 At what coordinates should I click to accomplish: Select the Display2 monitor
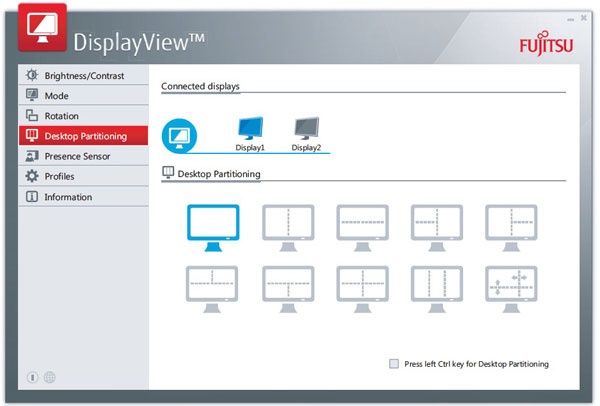pyautogui.click(x=307, y=134)
